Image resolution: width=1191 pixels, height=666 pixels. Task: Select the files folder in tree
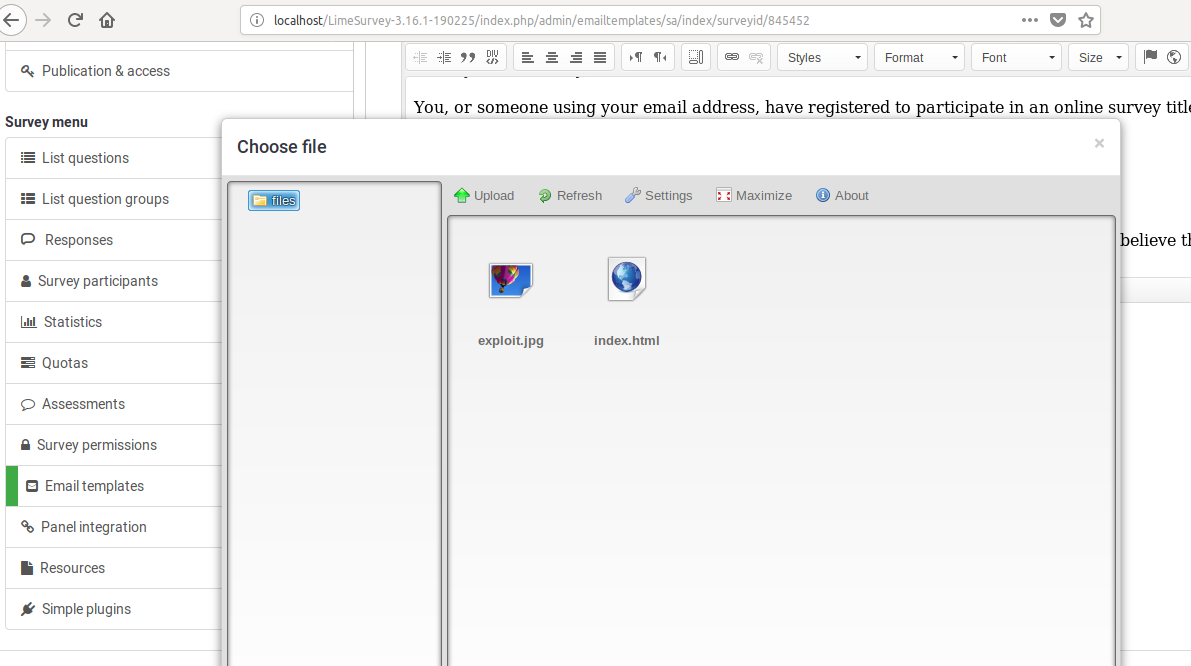tap(273, 200)
